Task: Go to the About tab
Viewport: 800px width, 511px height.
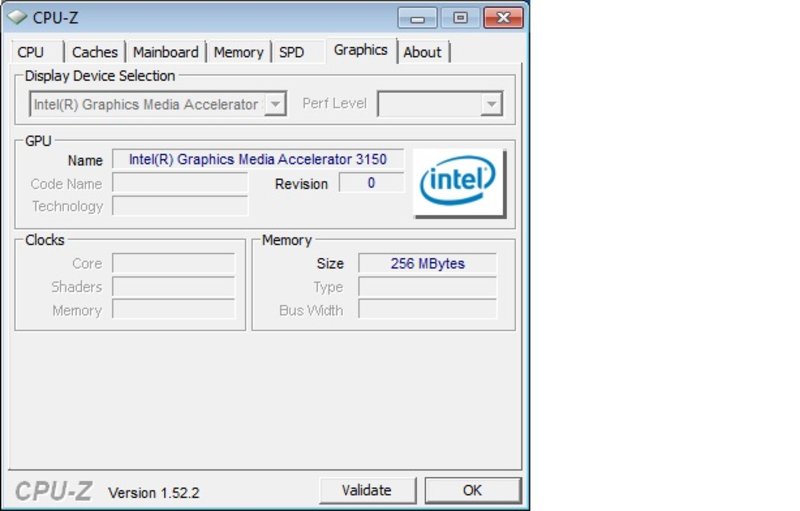Action: [422, 52]
